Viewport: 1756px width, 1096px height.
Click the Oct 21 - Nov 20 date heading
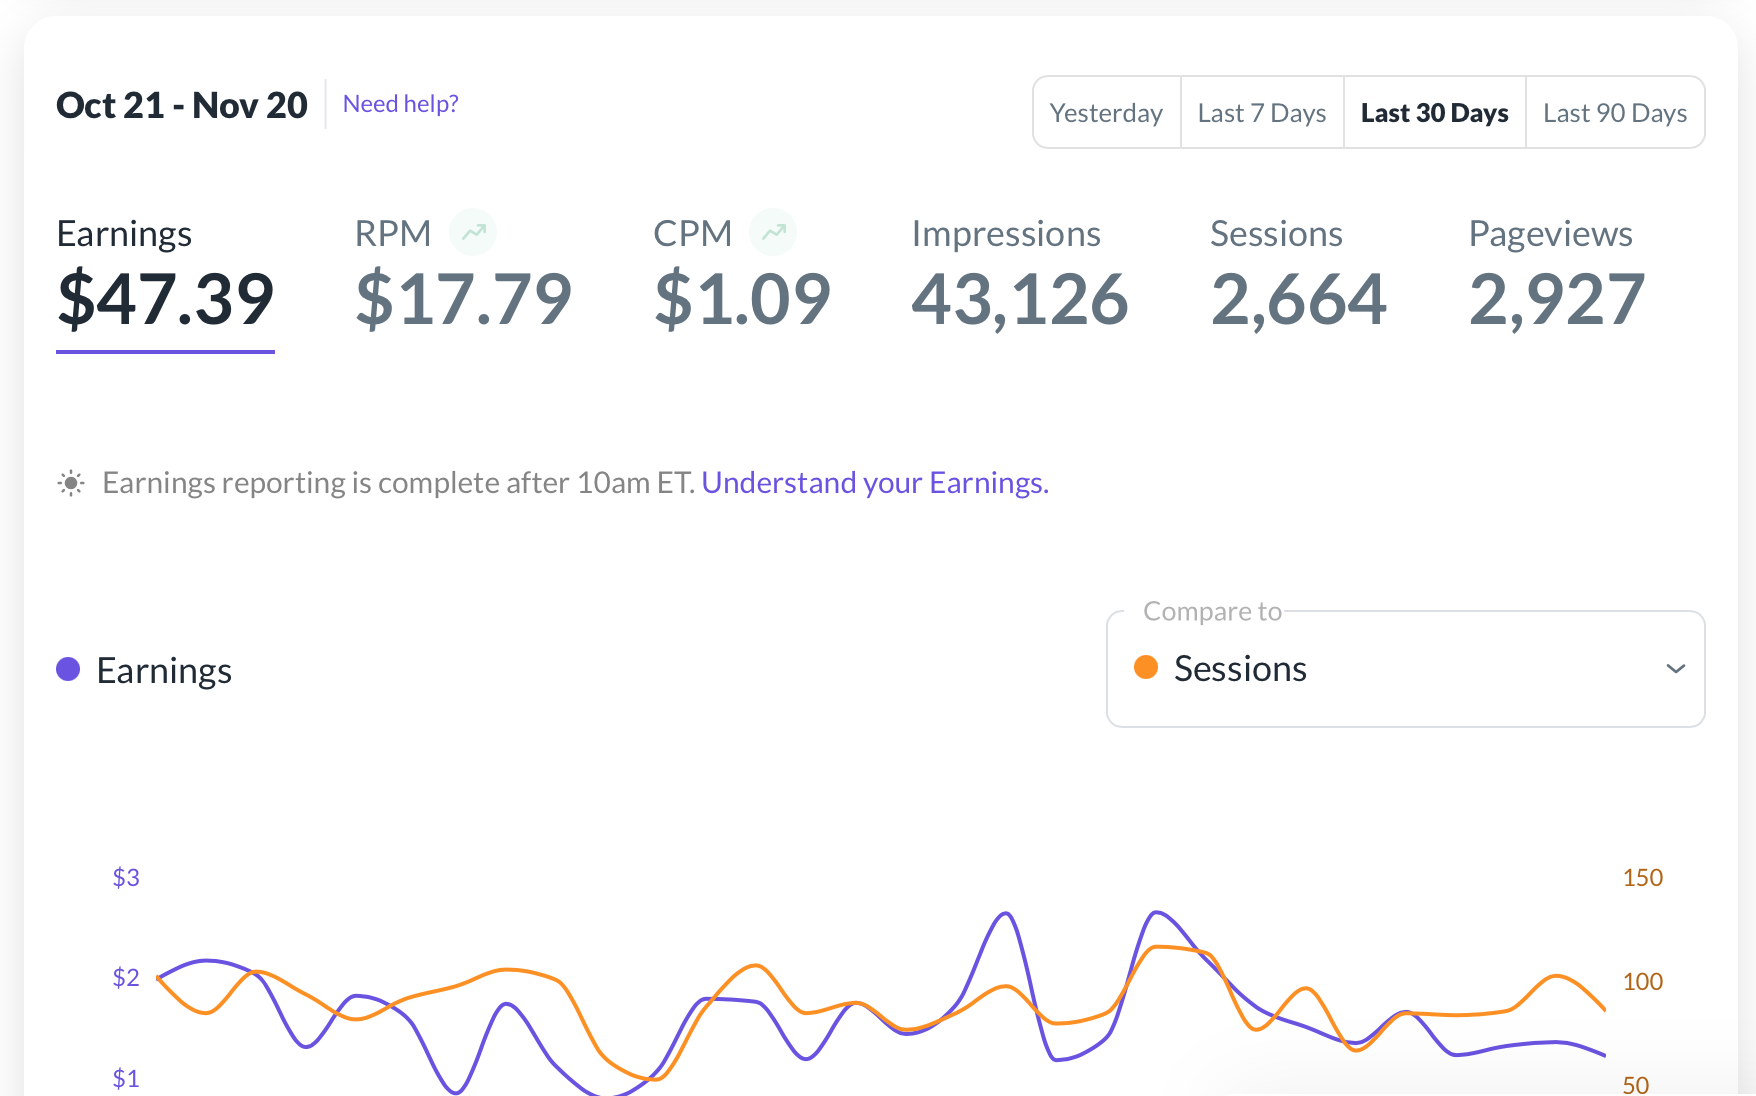point(182,105)
